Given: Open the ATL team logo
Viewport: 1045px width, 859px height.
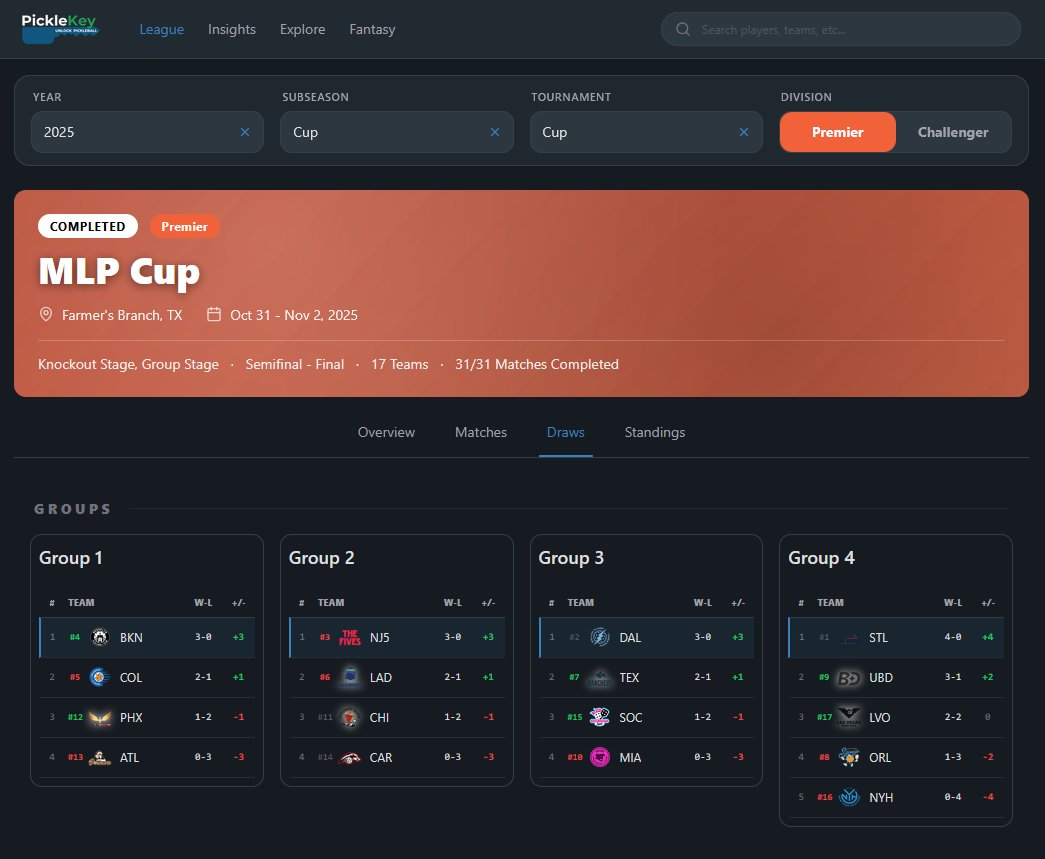Looking at the screenshot, I should click(100, 757).
